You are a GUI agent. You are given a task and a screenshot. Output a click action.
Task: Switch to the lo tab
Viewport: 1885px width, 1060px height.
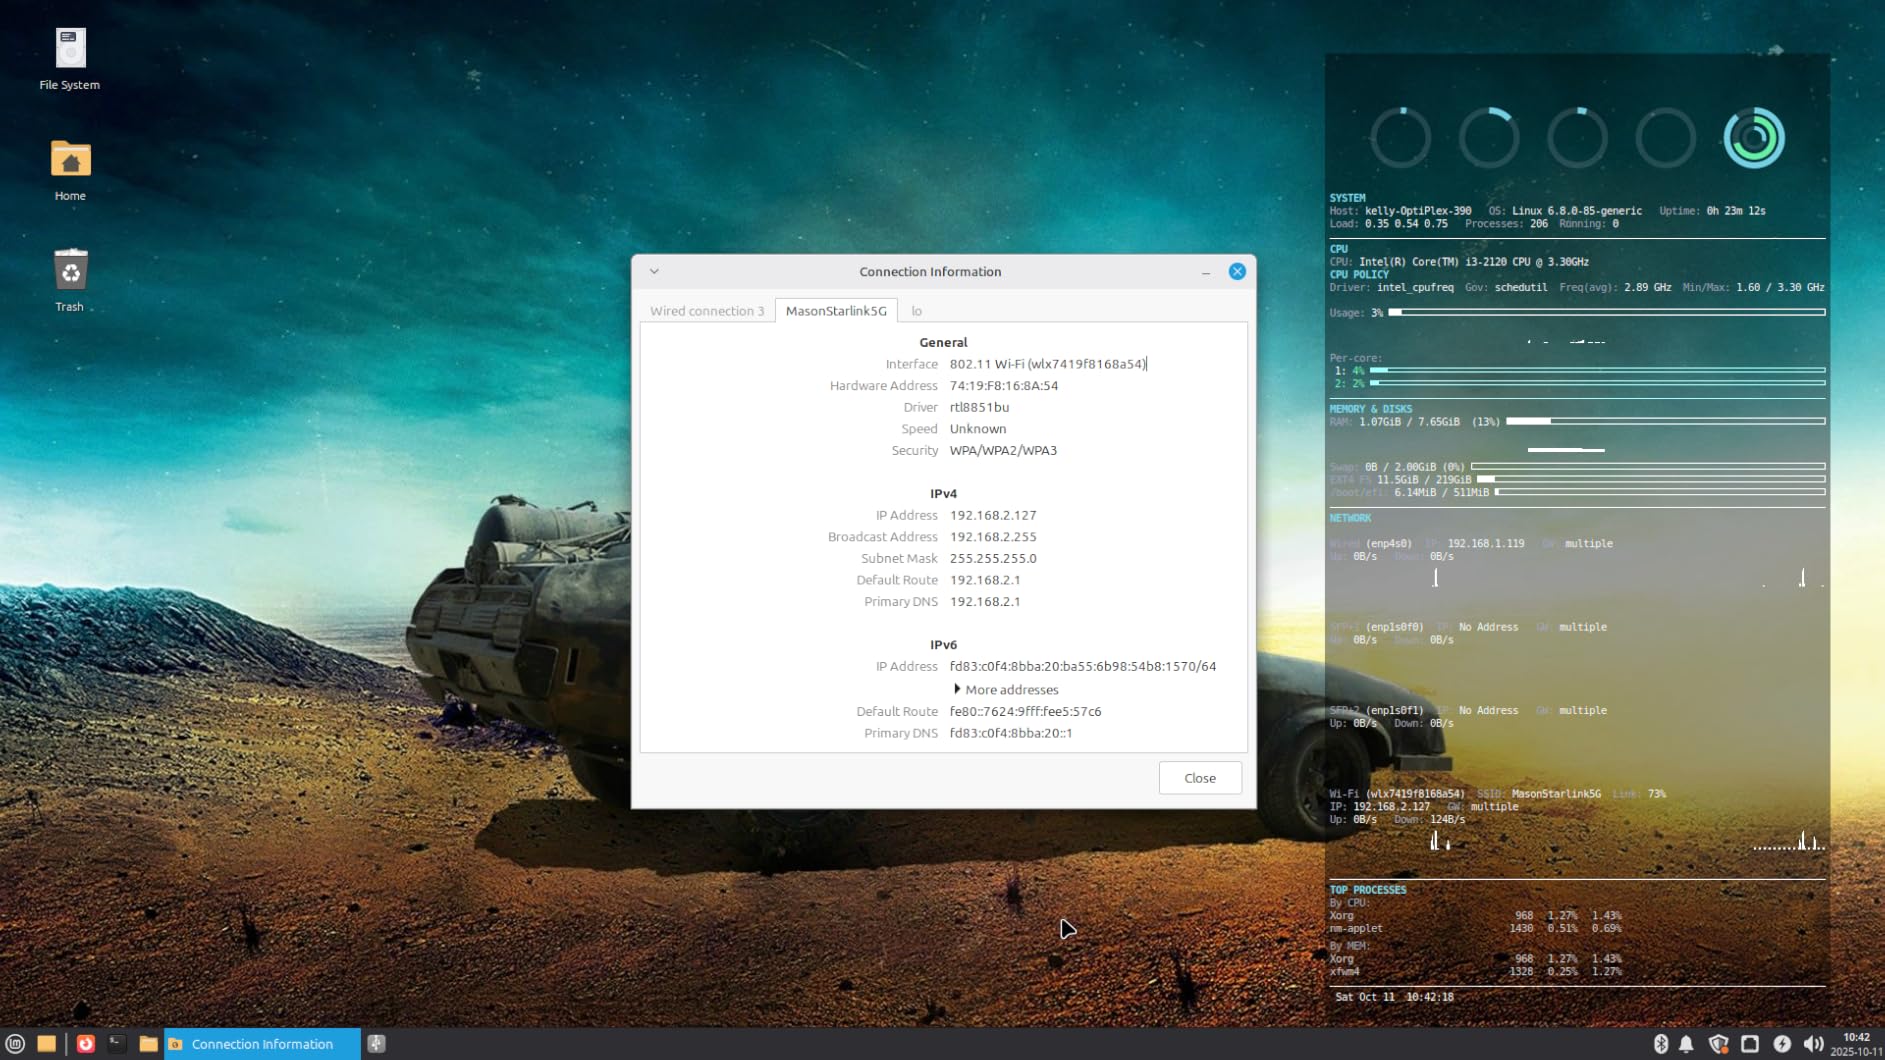click(x=916, y=311)
